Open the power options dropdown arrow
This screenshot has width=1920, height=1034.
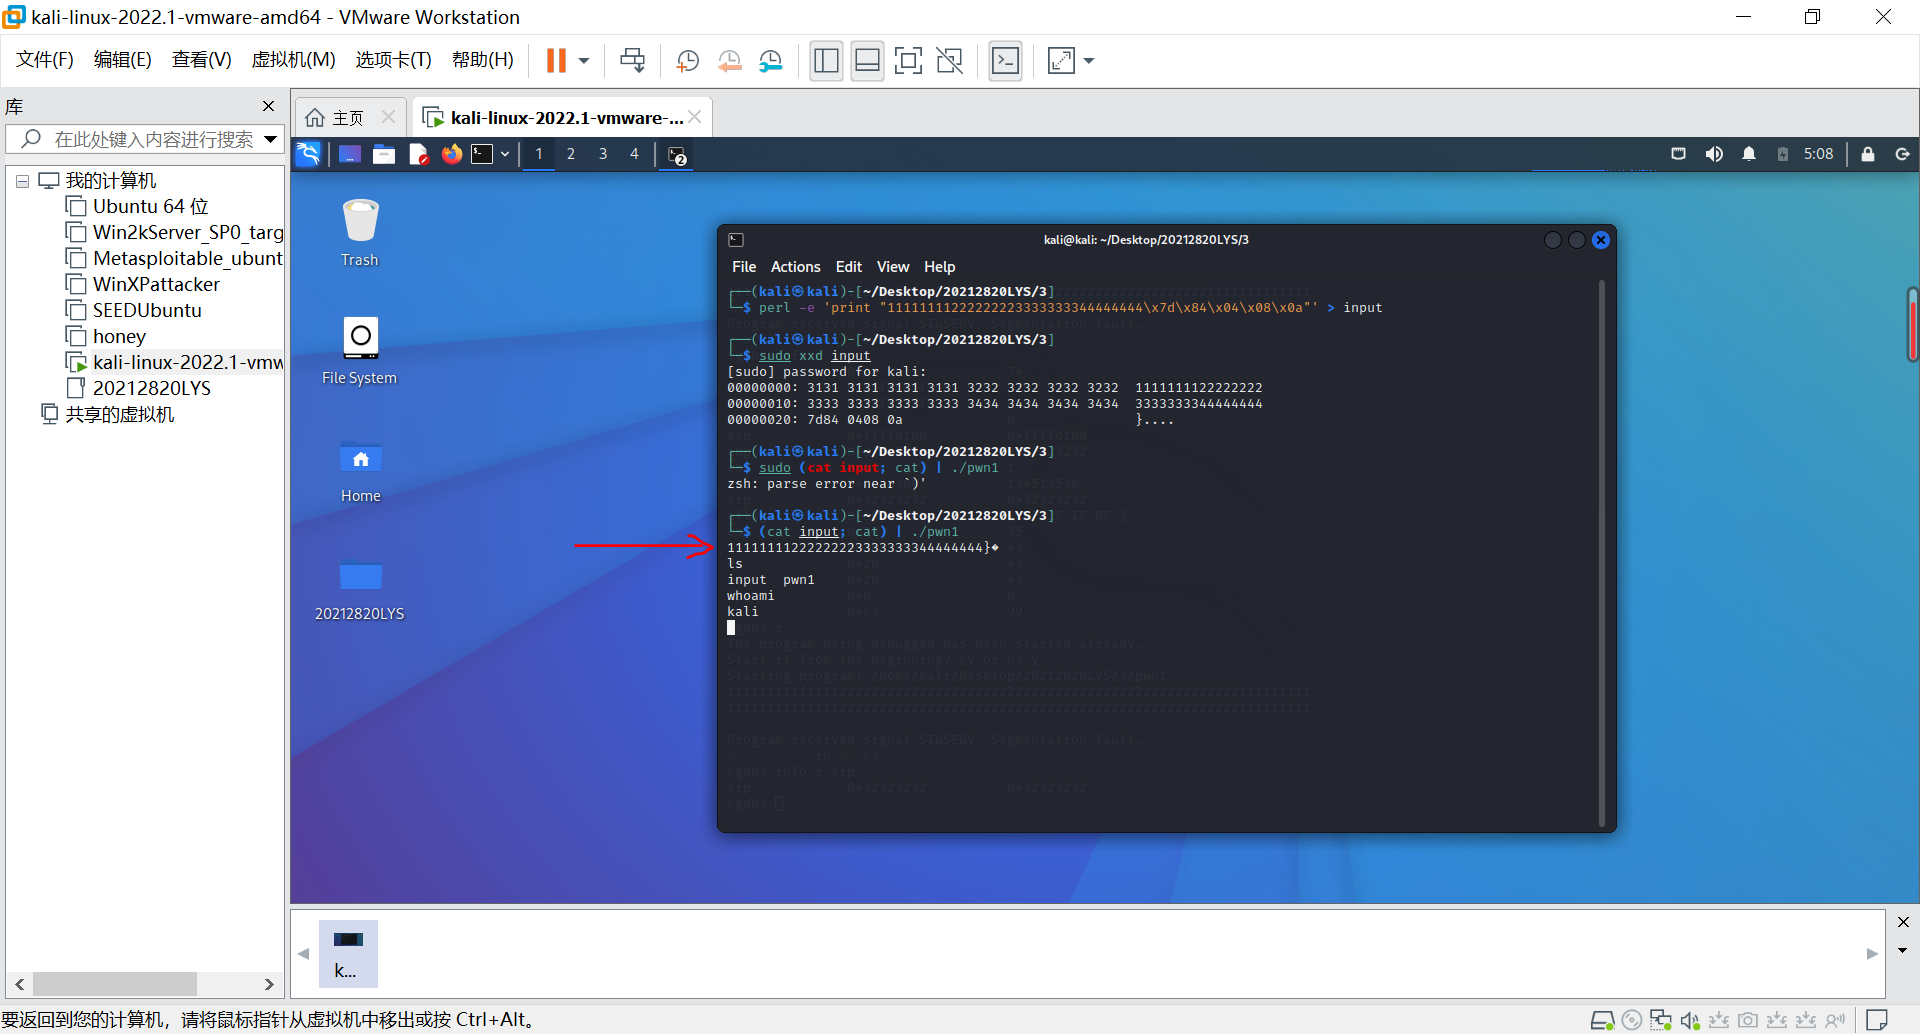(584, 61)
